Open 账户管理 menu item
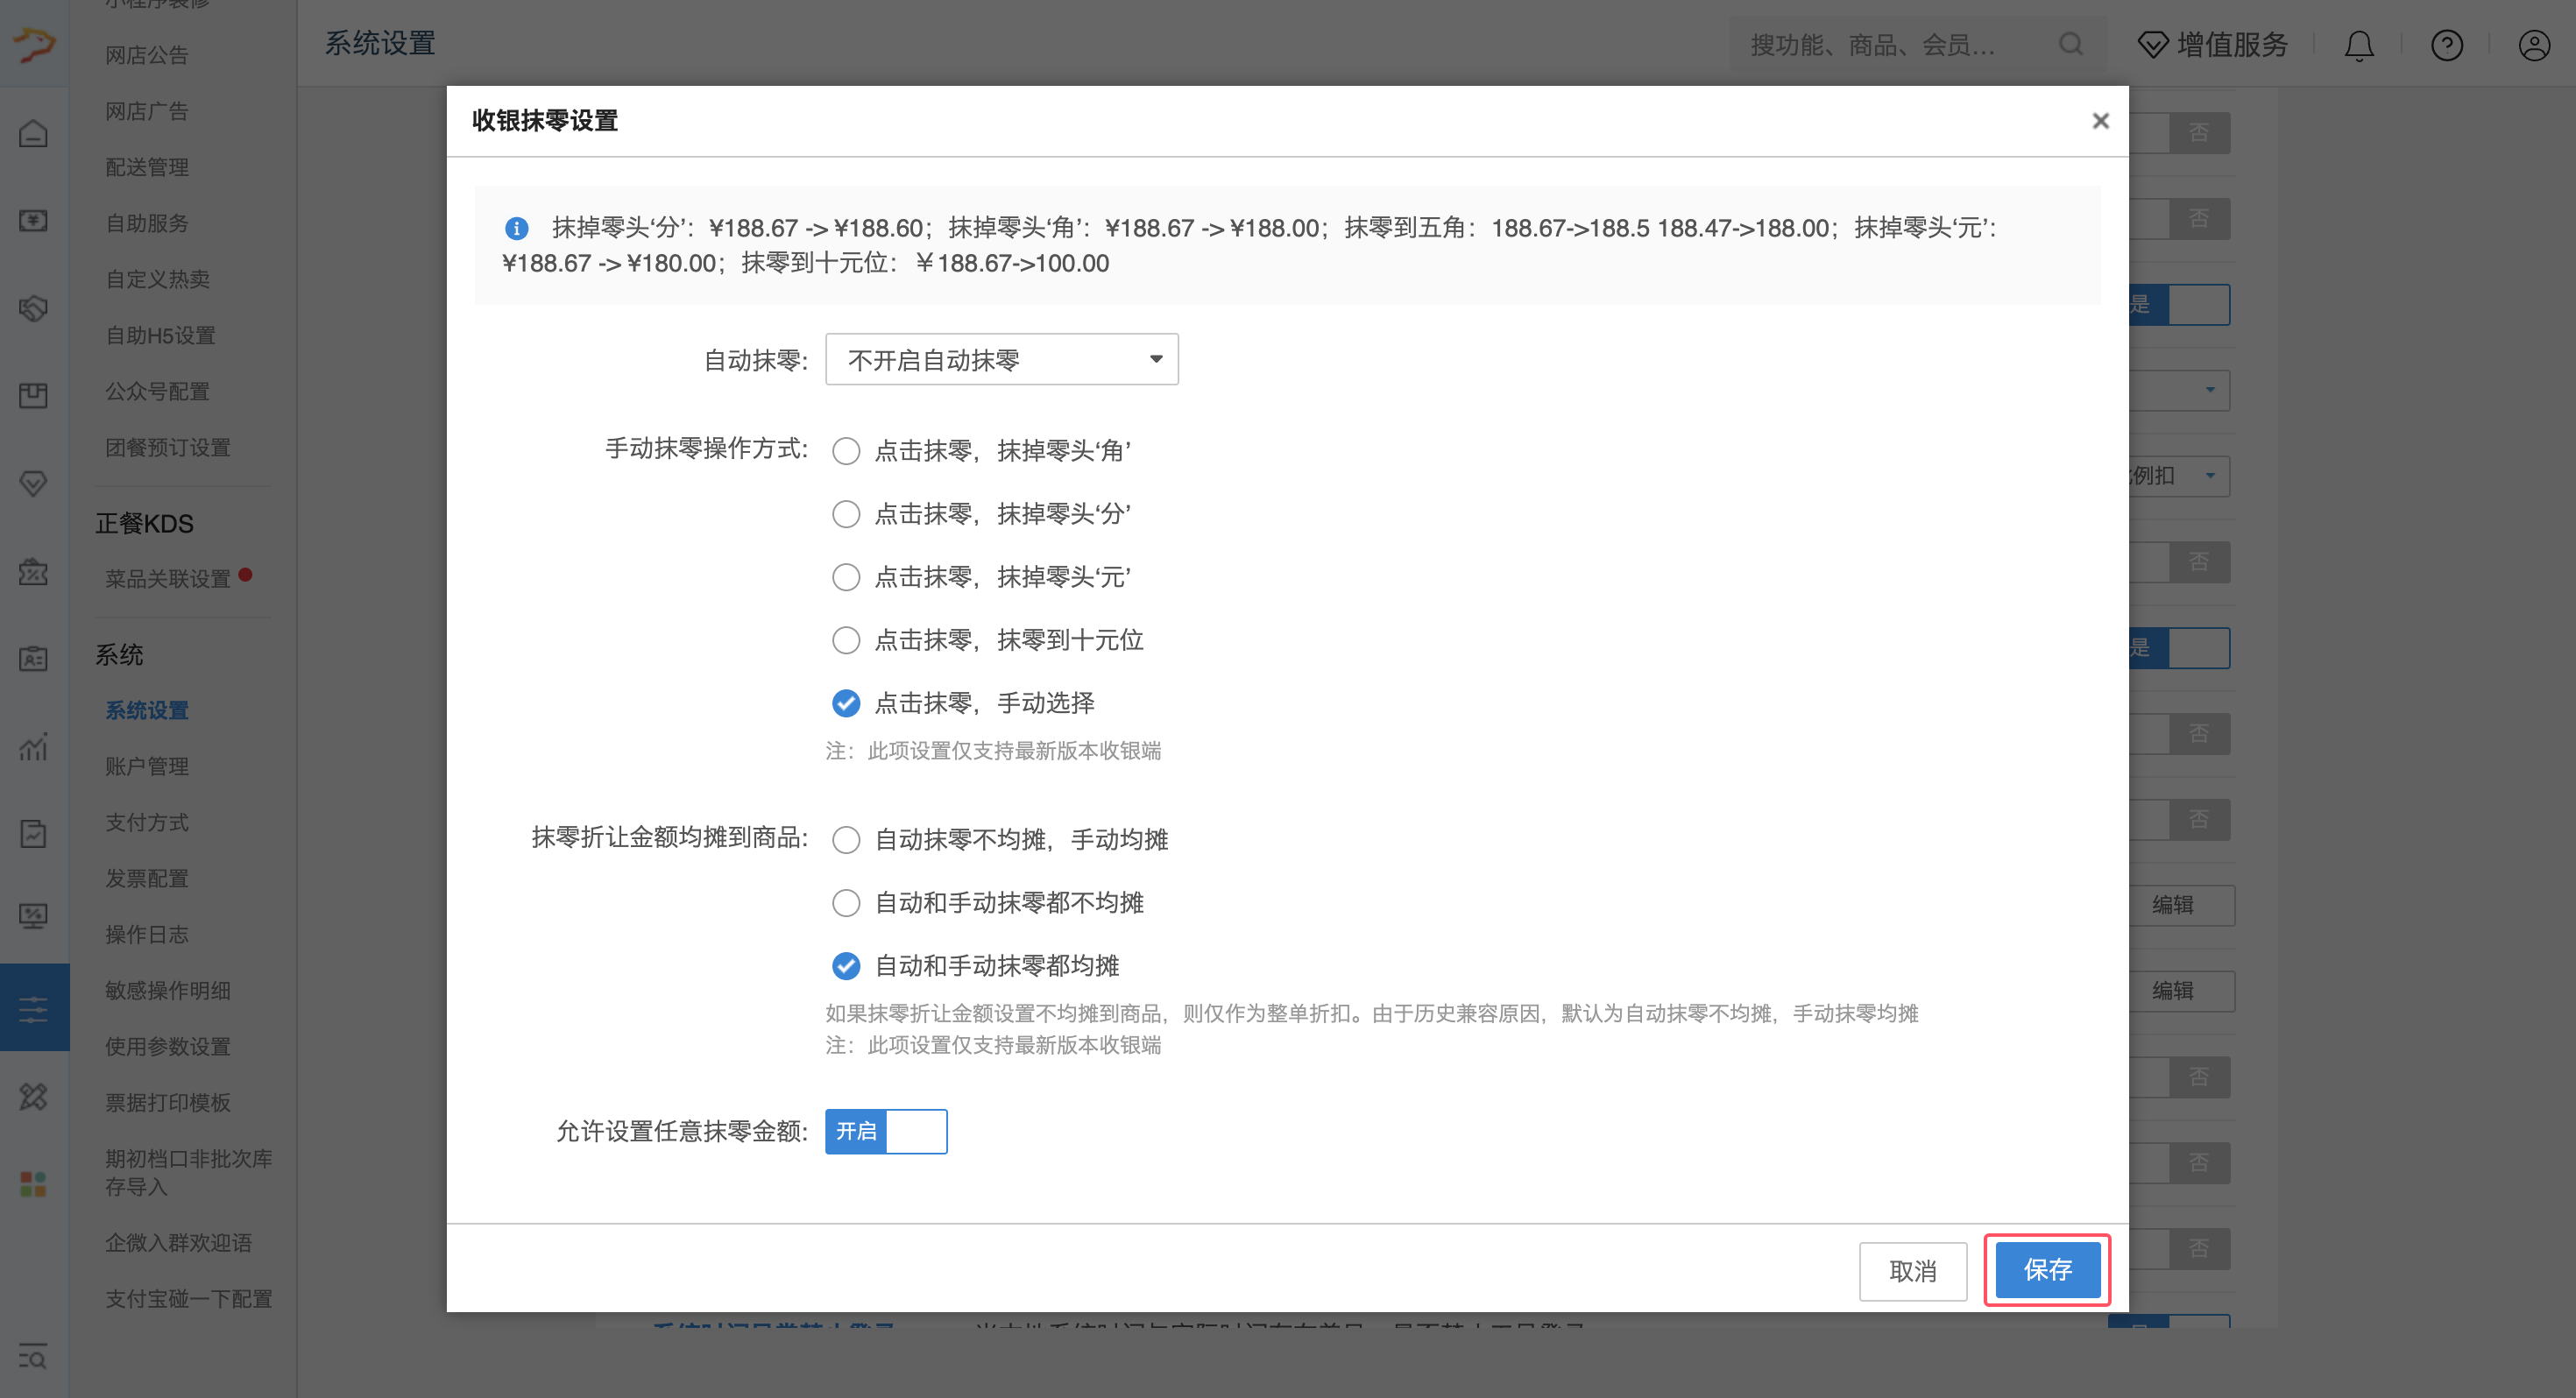This screenshot has height=1398, width=2576. (147, 766)
